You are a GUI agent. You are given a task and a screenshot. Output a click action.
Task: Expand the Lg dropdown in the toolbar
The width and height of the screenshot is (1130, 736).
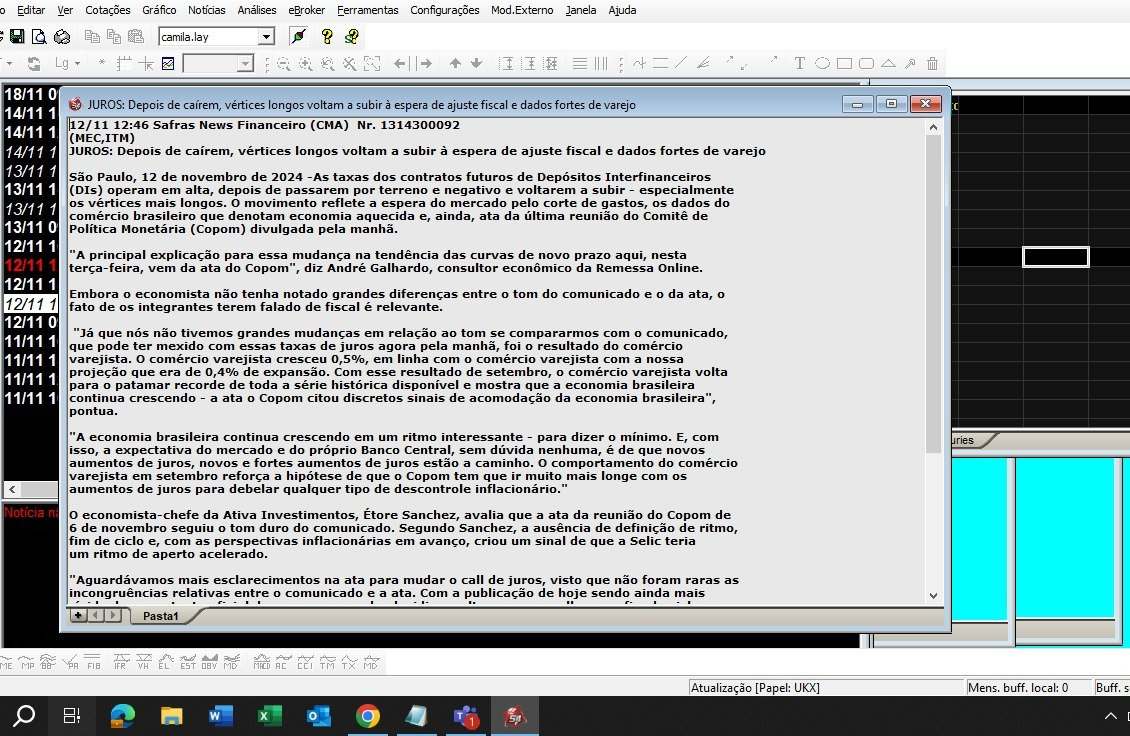coord(76,63)
